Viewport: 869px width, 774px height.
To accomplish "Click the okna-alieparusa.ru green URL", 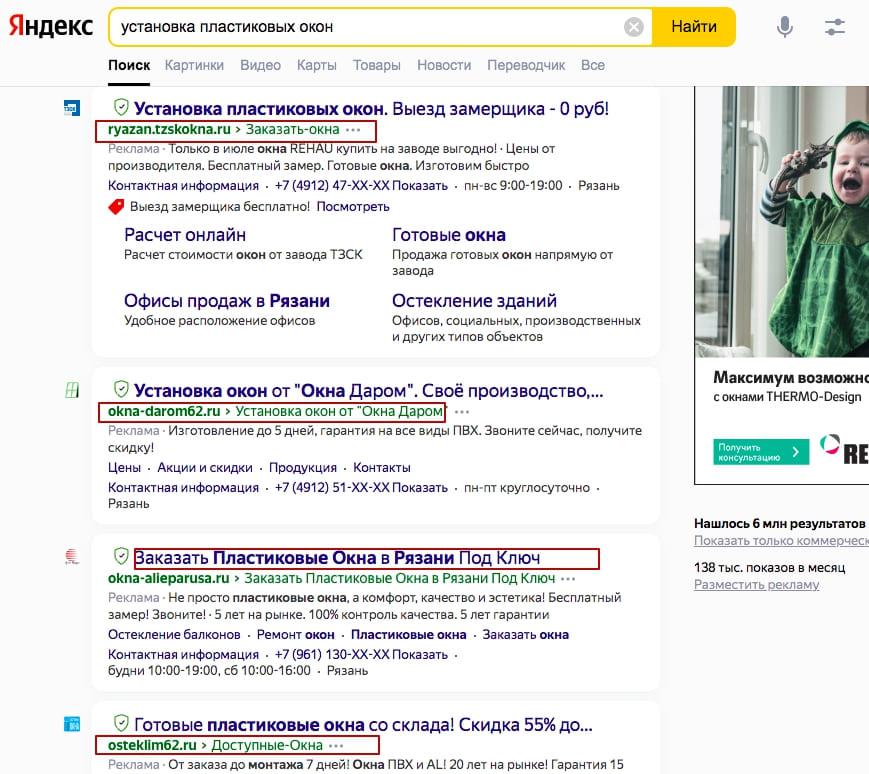I will 168,578.
